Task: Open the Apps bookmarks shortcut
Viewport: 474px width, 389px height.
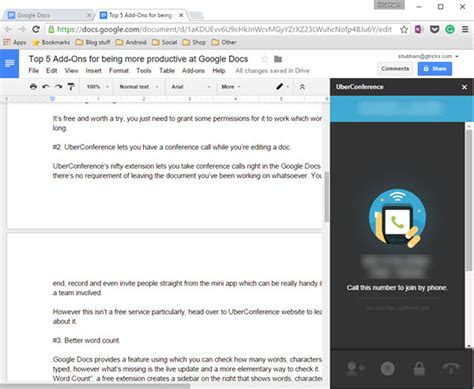Action: coord(15,42)
